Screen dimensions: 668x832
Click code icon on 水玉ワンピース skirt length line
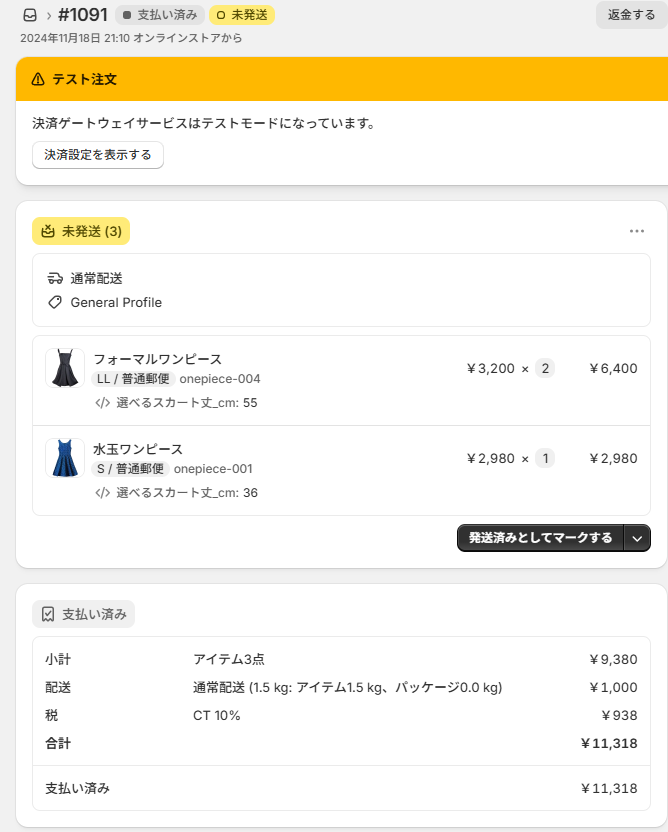102,493
